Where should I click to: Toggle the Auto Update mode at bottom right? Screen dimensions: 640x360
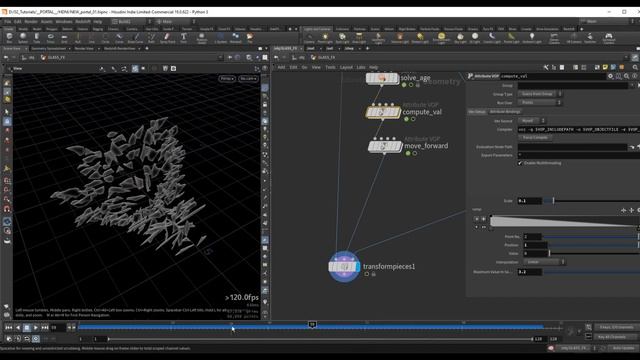[623, 348]
